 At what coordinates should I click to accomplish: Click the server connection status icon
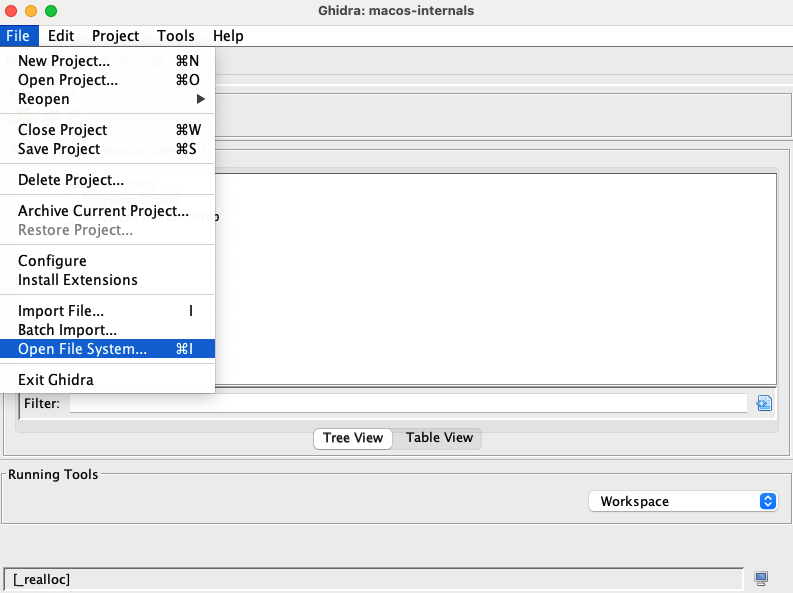click(761, 578)
